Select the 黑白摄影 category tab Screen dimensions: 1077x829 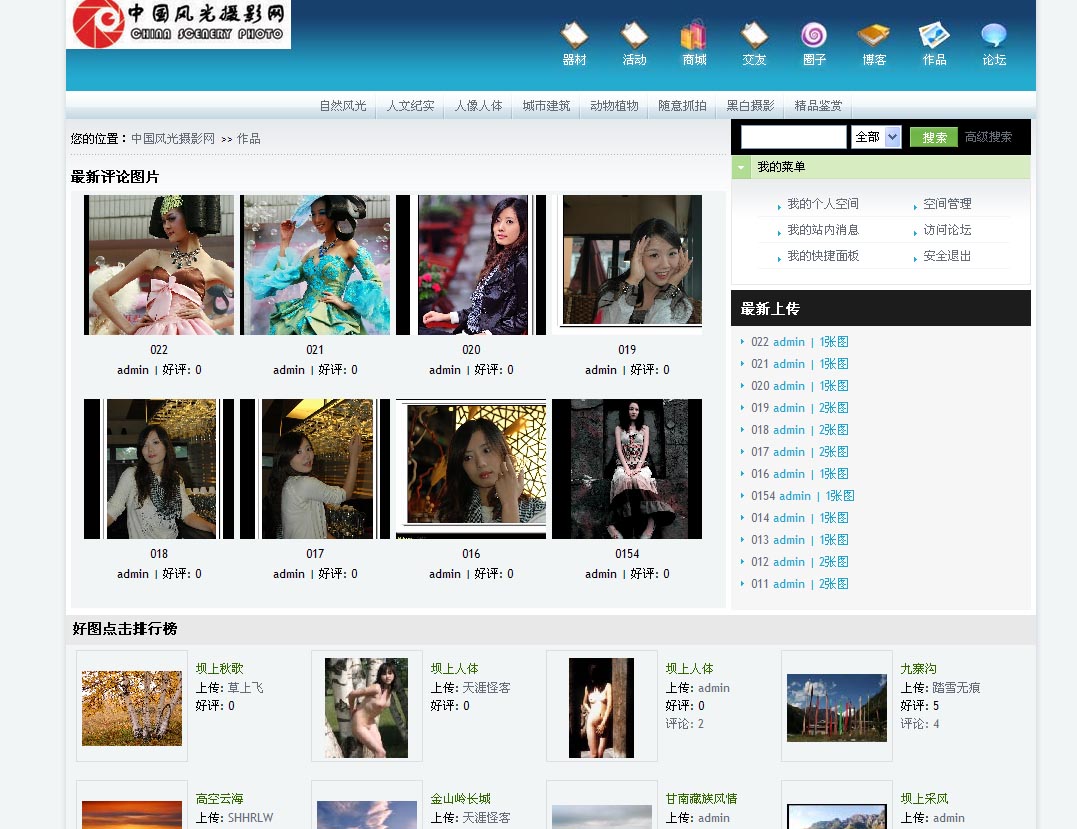(x=750, y=106)
